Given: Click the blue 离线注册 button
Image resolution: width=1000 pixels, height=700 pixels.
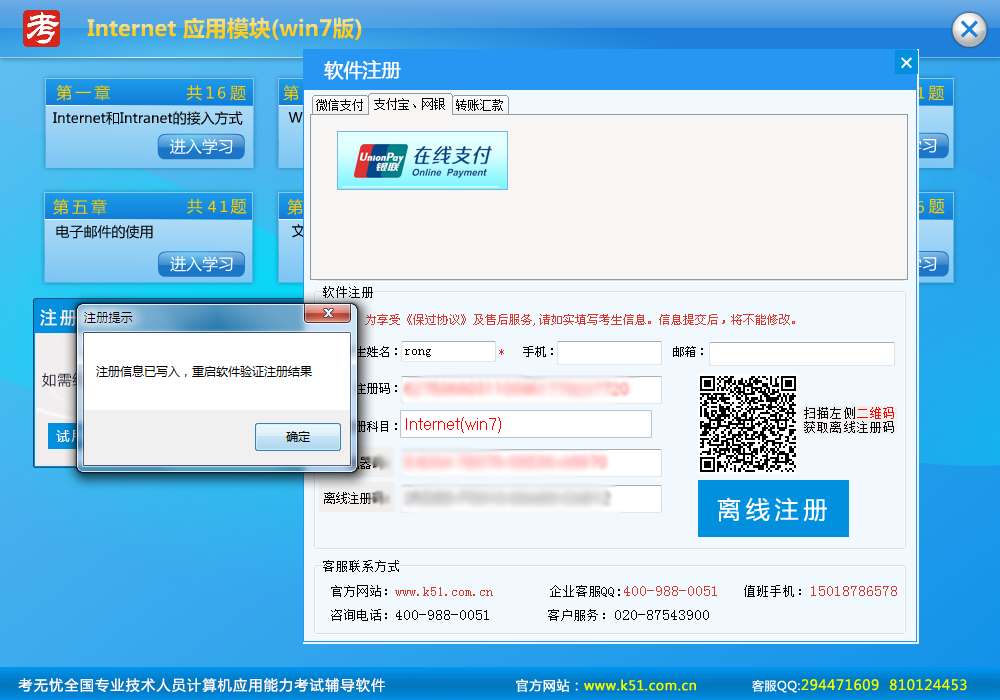Looking at the screenshot, I should pyautogui.click(x=773, y=508).
